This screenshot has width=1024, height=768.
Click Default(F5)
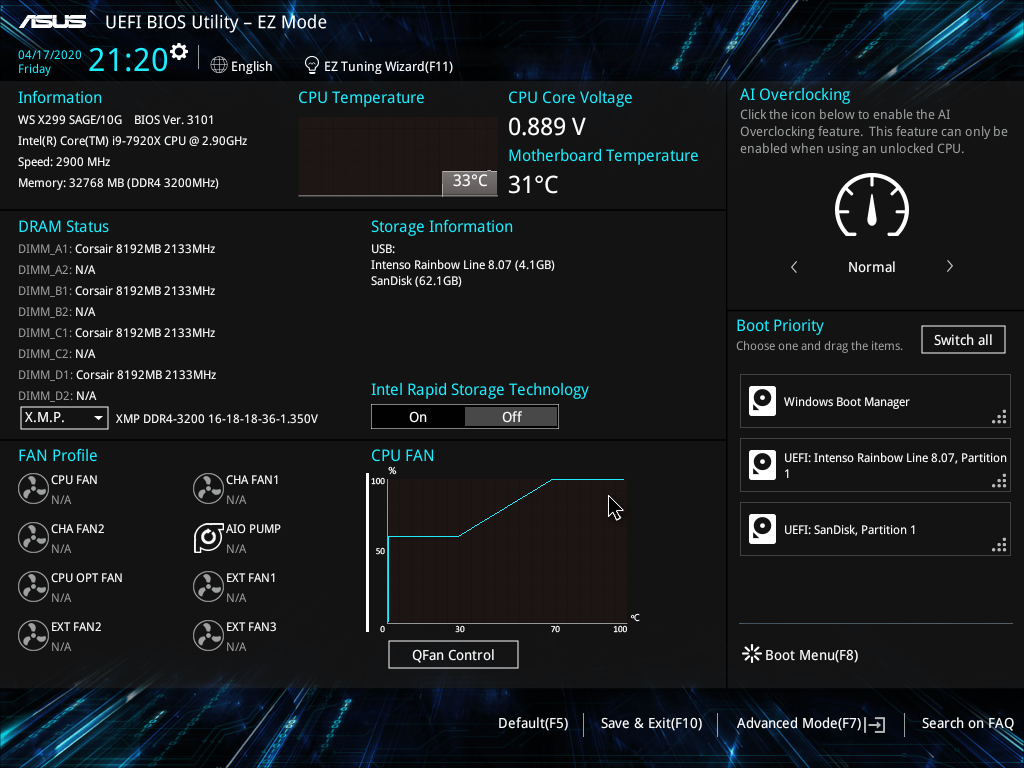tap(533, 723)
